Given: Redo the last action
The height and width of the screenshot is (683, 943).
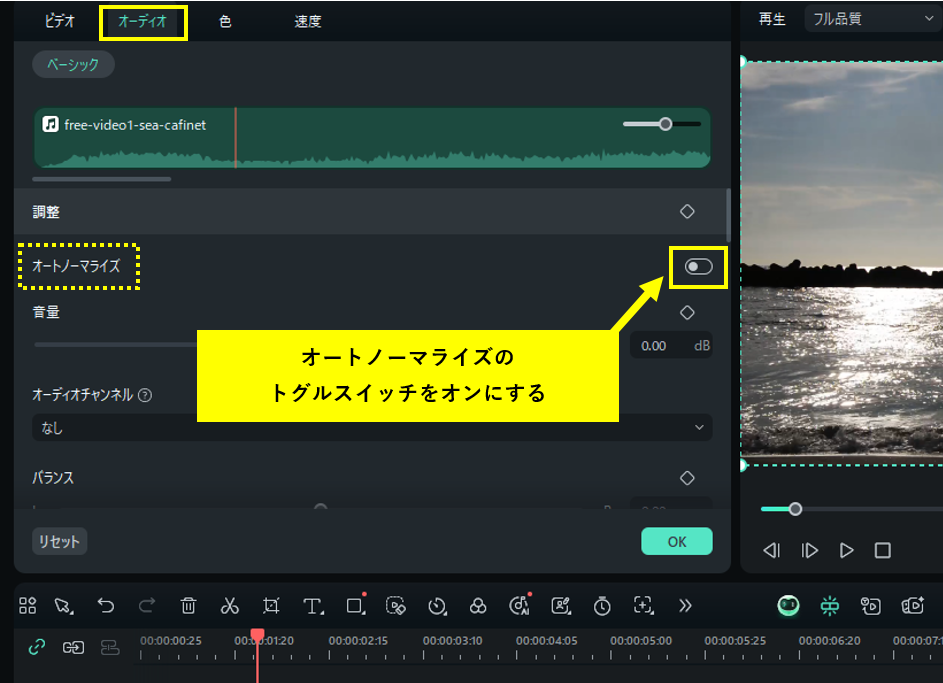Looking at the screenshot, I should [x=146, y=605].
